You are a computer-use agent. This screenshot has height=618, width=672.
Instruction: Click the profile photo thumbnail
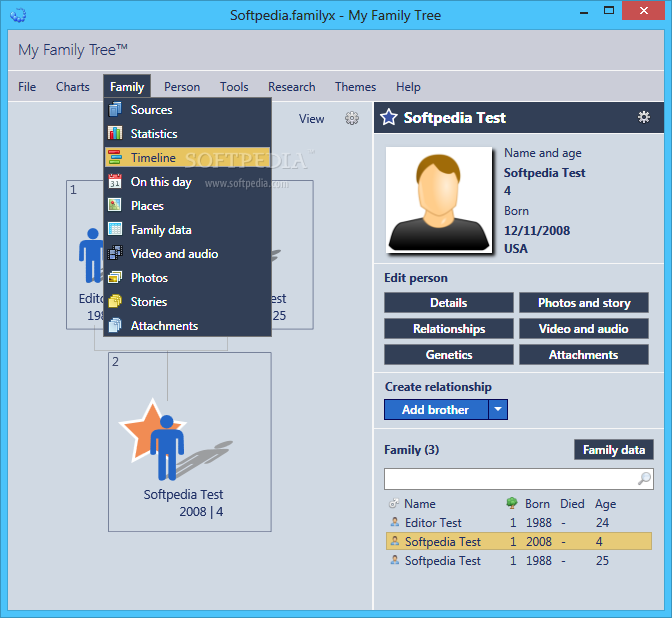[439, 200]
